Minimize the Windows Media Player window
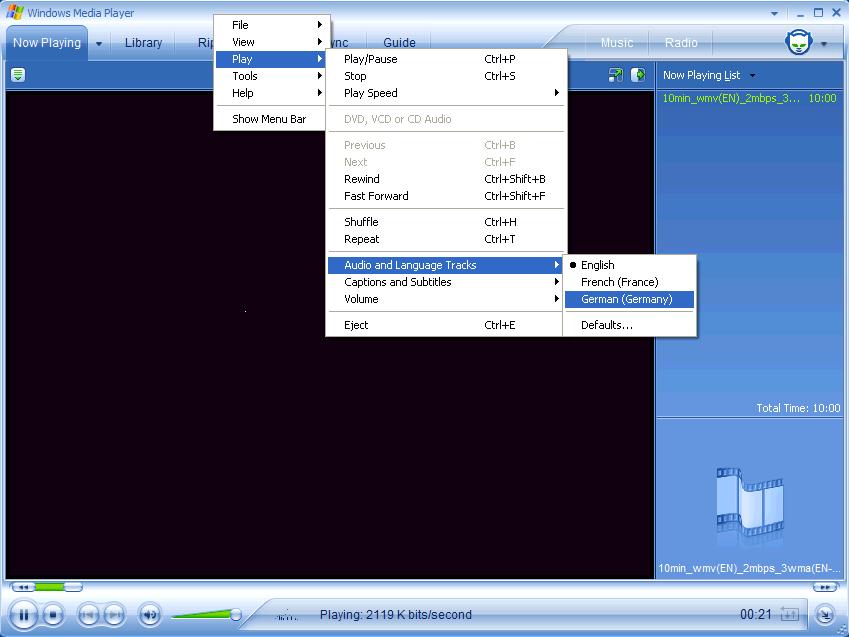The width and height of the screenshot is (849, 637). tap(800, 13)
